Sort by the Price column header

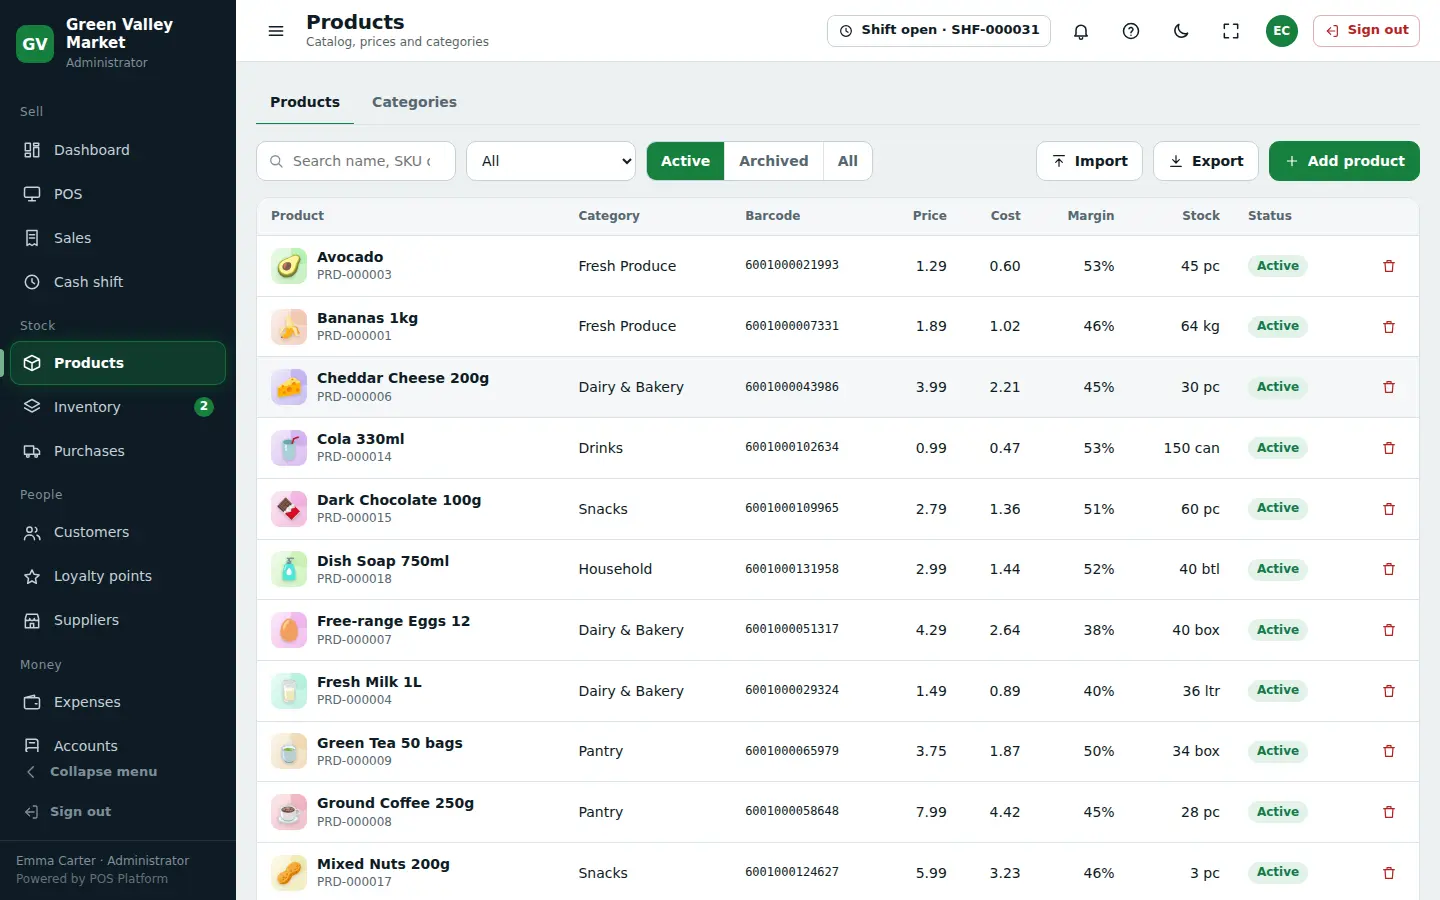click(929, 216)
